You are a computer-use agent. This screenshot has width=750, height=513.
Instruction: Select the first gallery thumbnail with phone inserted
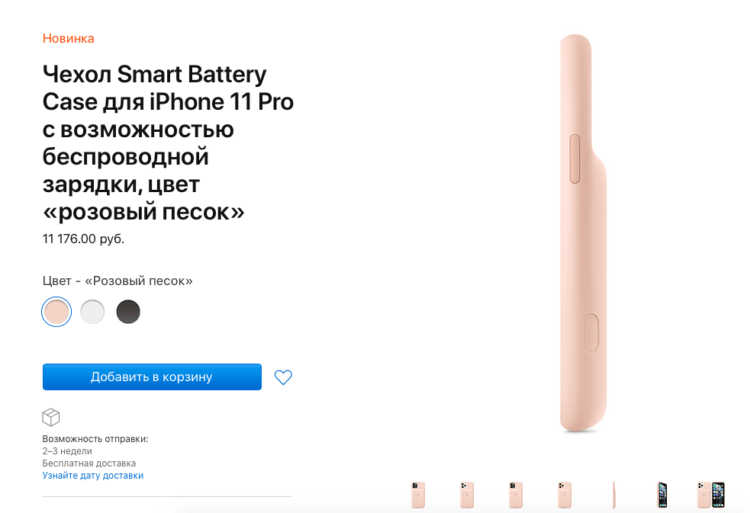pos(418,495)
